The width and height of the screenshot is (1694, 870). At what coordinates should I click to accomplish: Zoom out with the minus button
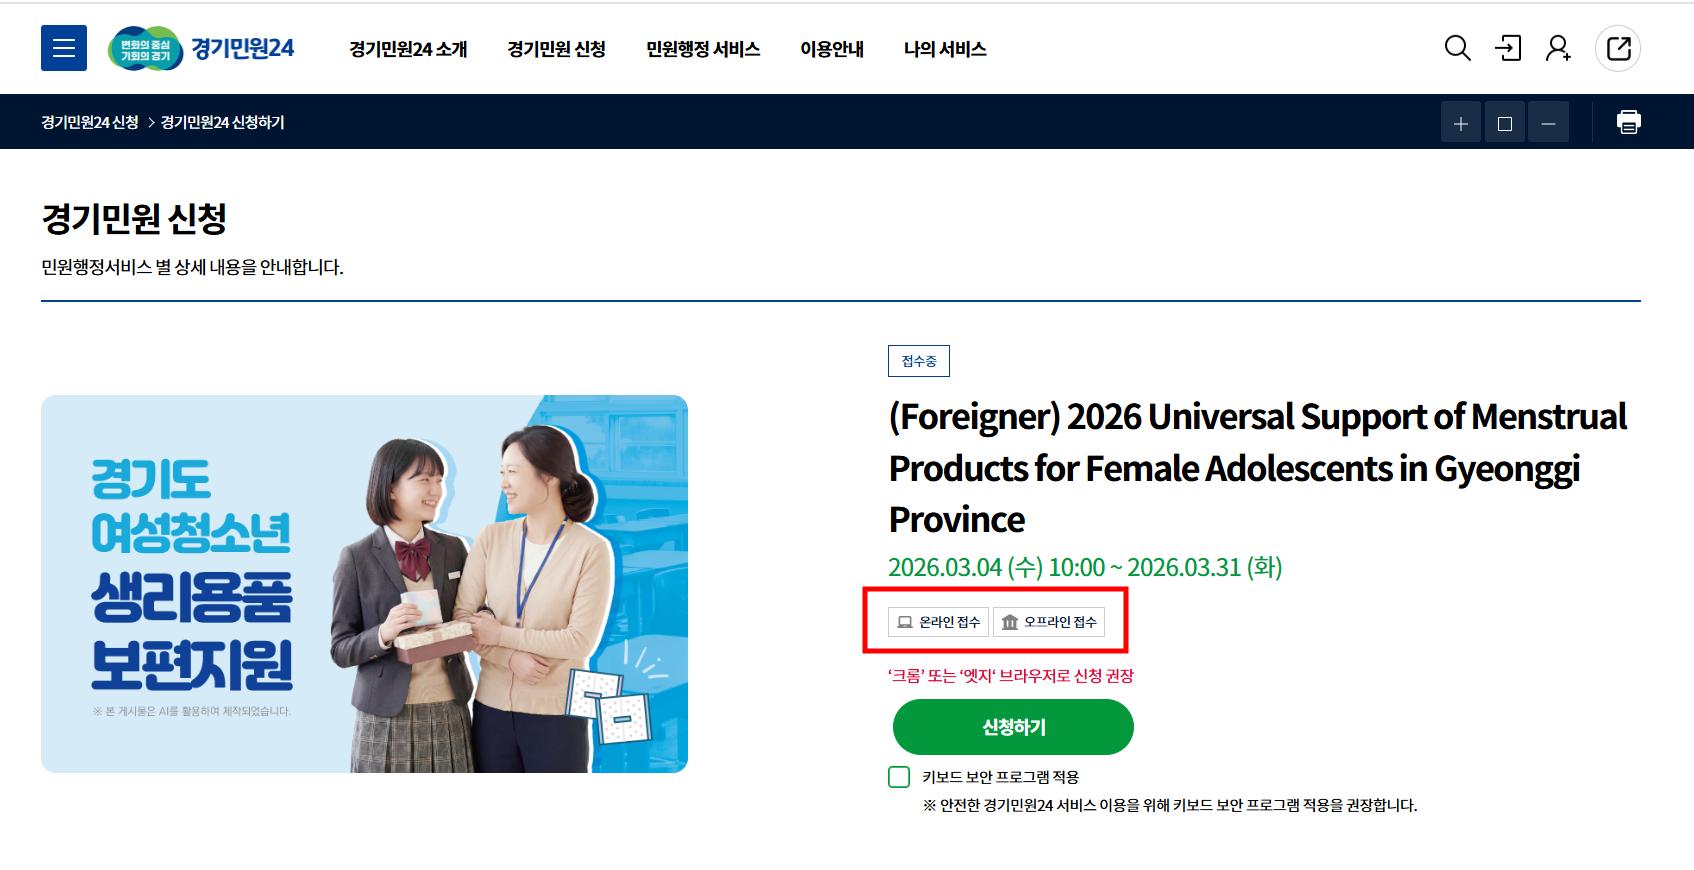1549,123
